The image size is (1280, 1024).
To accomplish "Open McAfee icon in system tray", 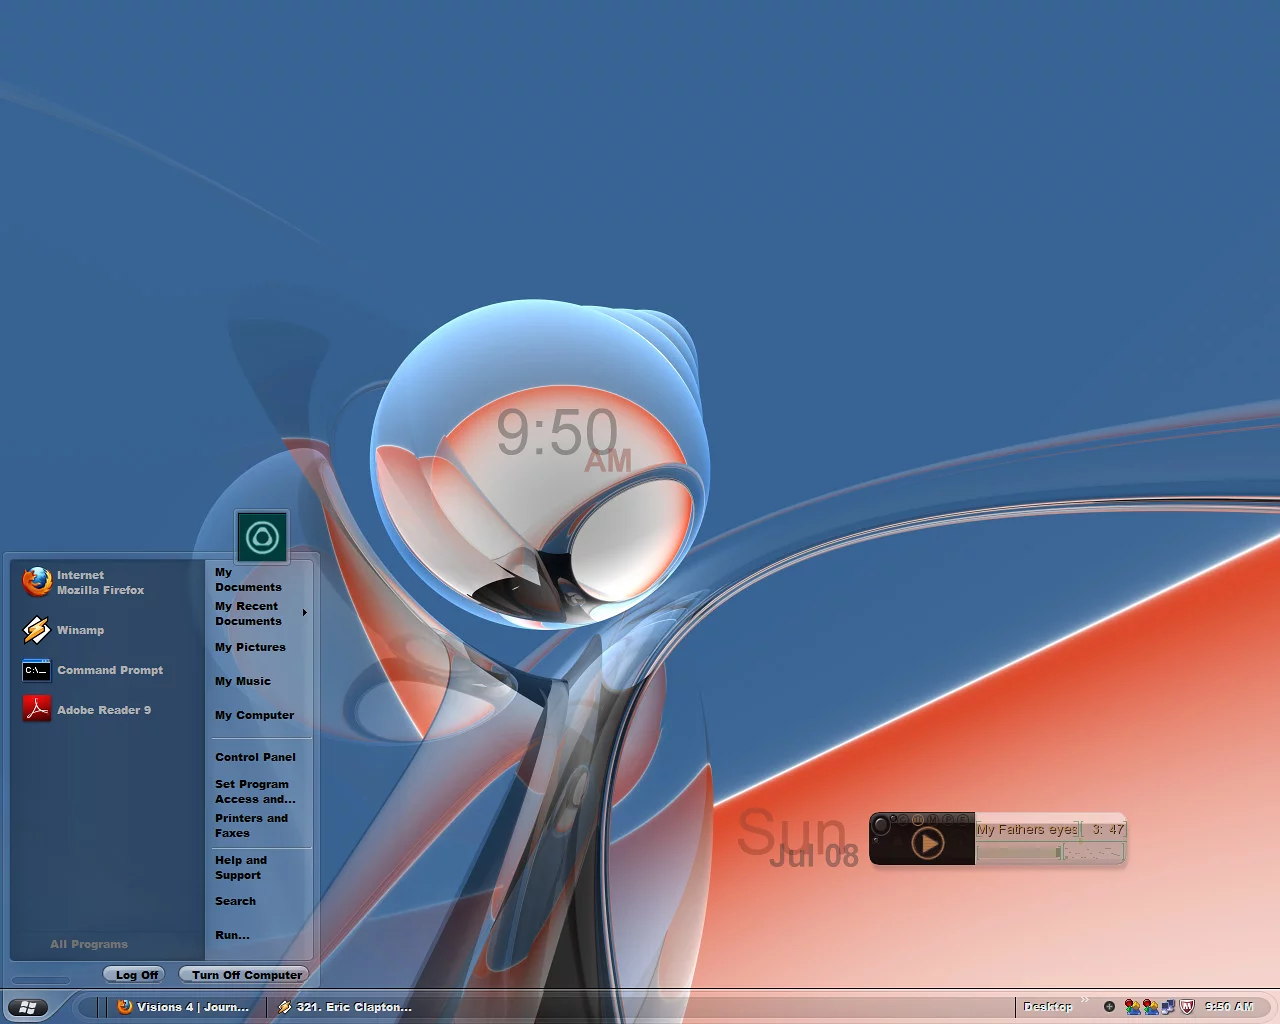I will coord(1187,1007).
